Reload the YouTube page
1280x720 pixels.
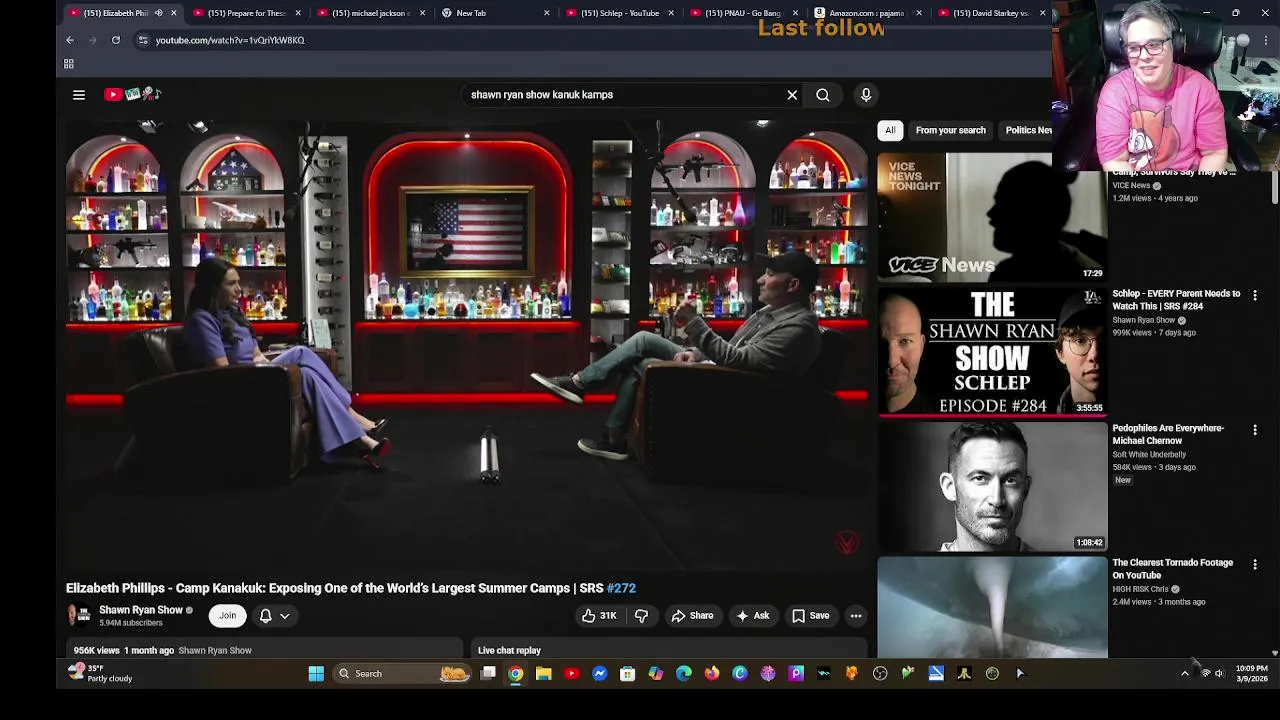116,40
